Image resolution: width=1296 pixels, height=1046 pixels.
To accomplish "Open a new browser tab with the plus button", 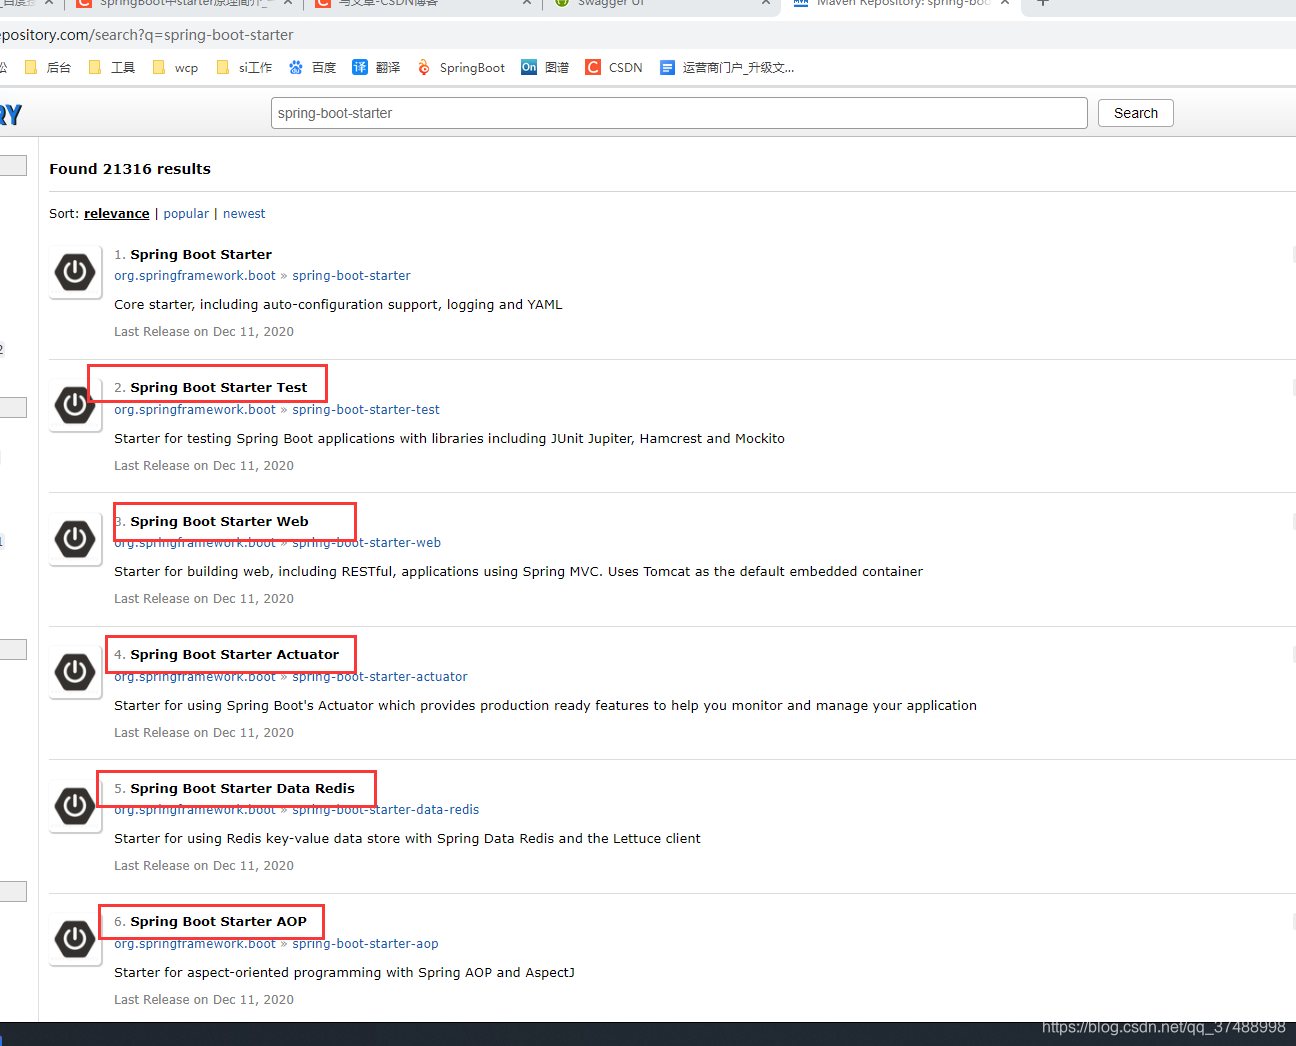I will pyautogui.click(x=1043, y=3).
